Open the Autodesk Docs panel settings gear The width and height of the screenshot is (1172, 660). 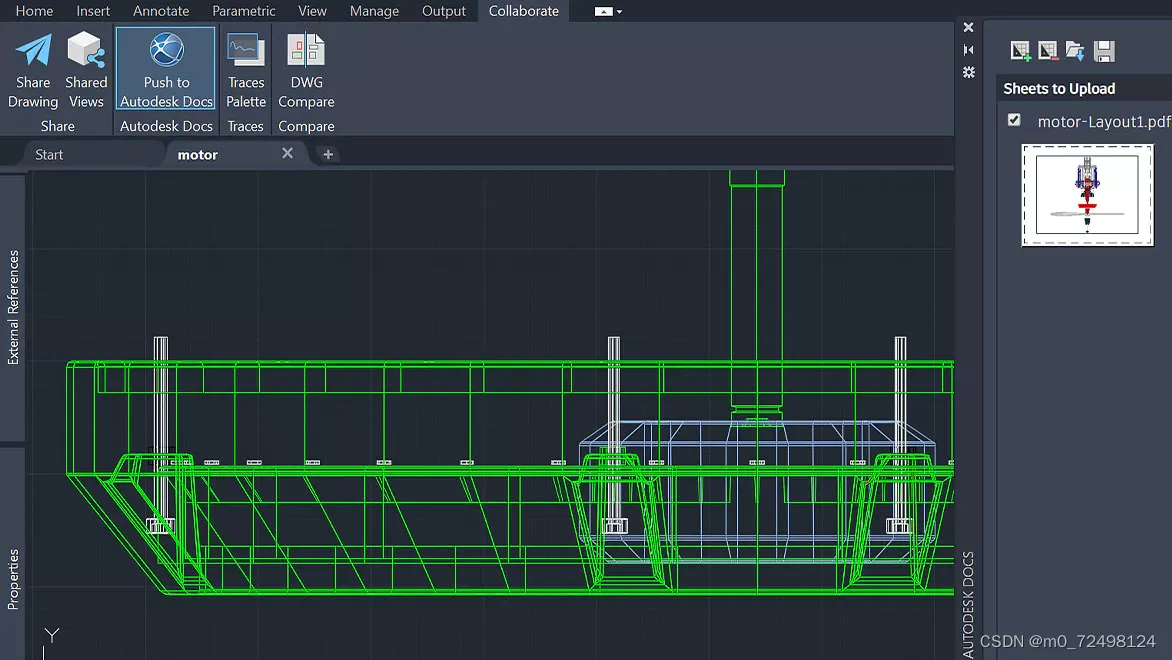click(968, 70)
